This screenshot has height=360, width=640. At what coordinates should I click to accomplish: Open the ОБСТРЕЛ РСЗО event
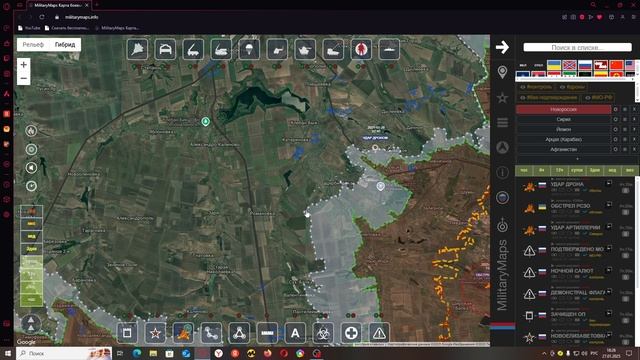click(570, 206)
